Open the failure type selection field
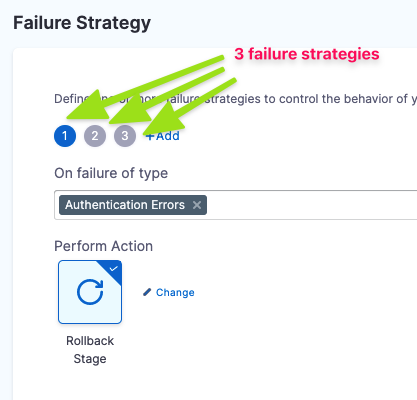Viewport: 417px width, 400px height. pos(235,205)
